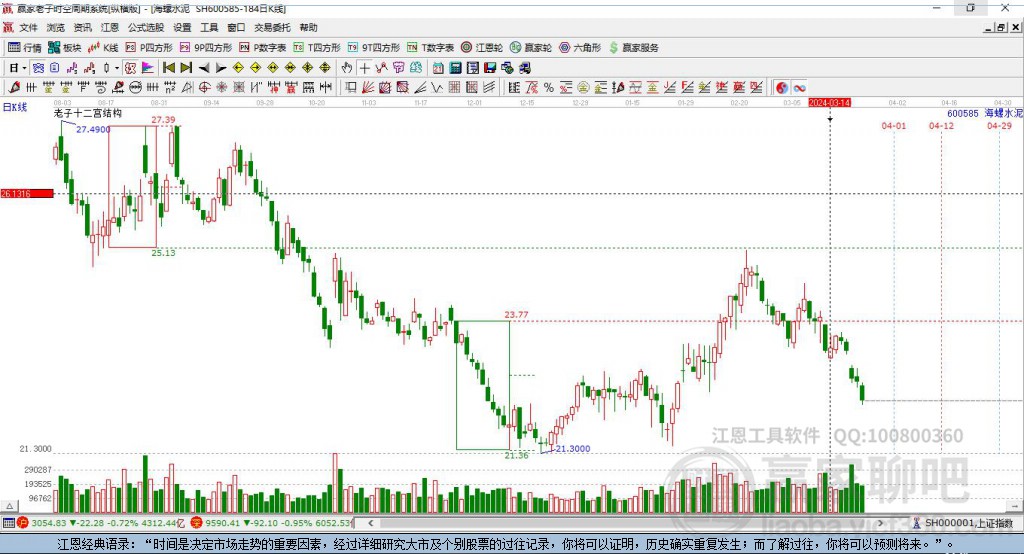Click the left-right yellow diamond icon
Screen dimensions: 1024x554
tap(273, 67)
